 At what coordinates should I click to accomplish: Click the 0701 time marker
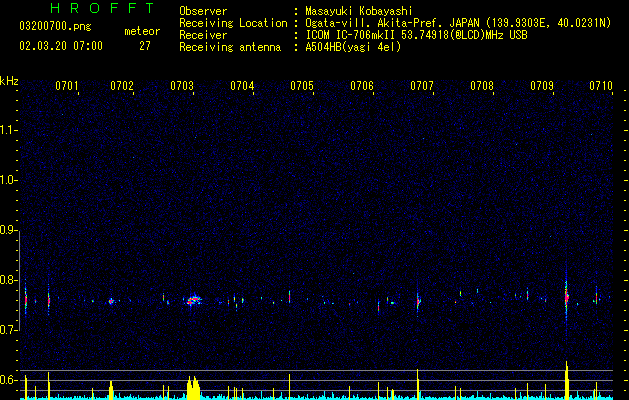66,86
